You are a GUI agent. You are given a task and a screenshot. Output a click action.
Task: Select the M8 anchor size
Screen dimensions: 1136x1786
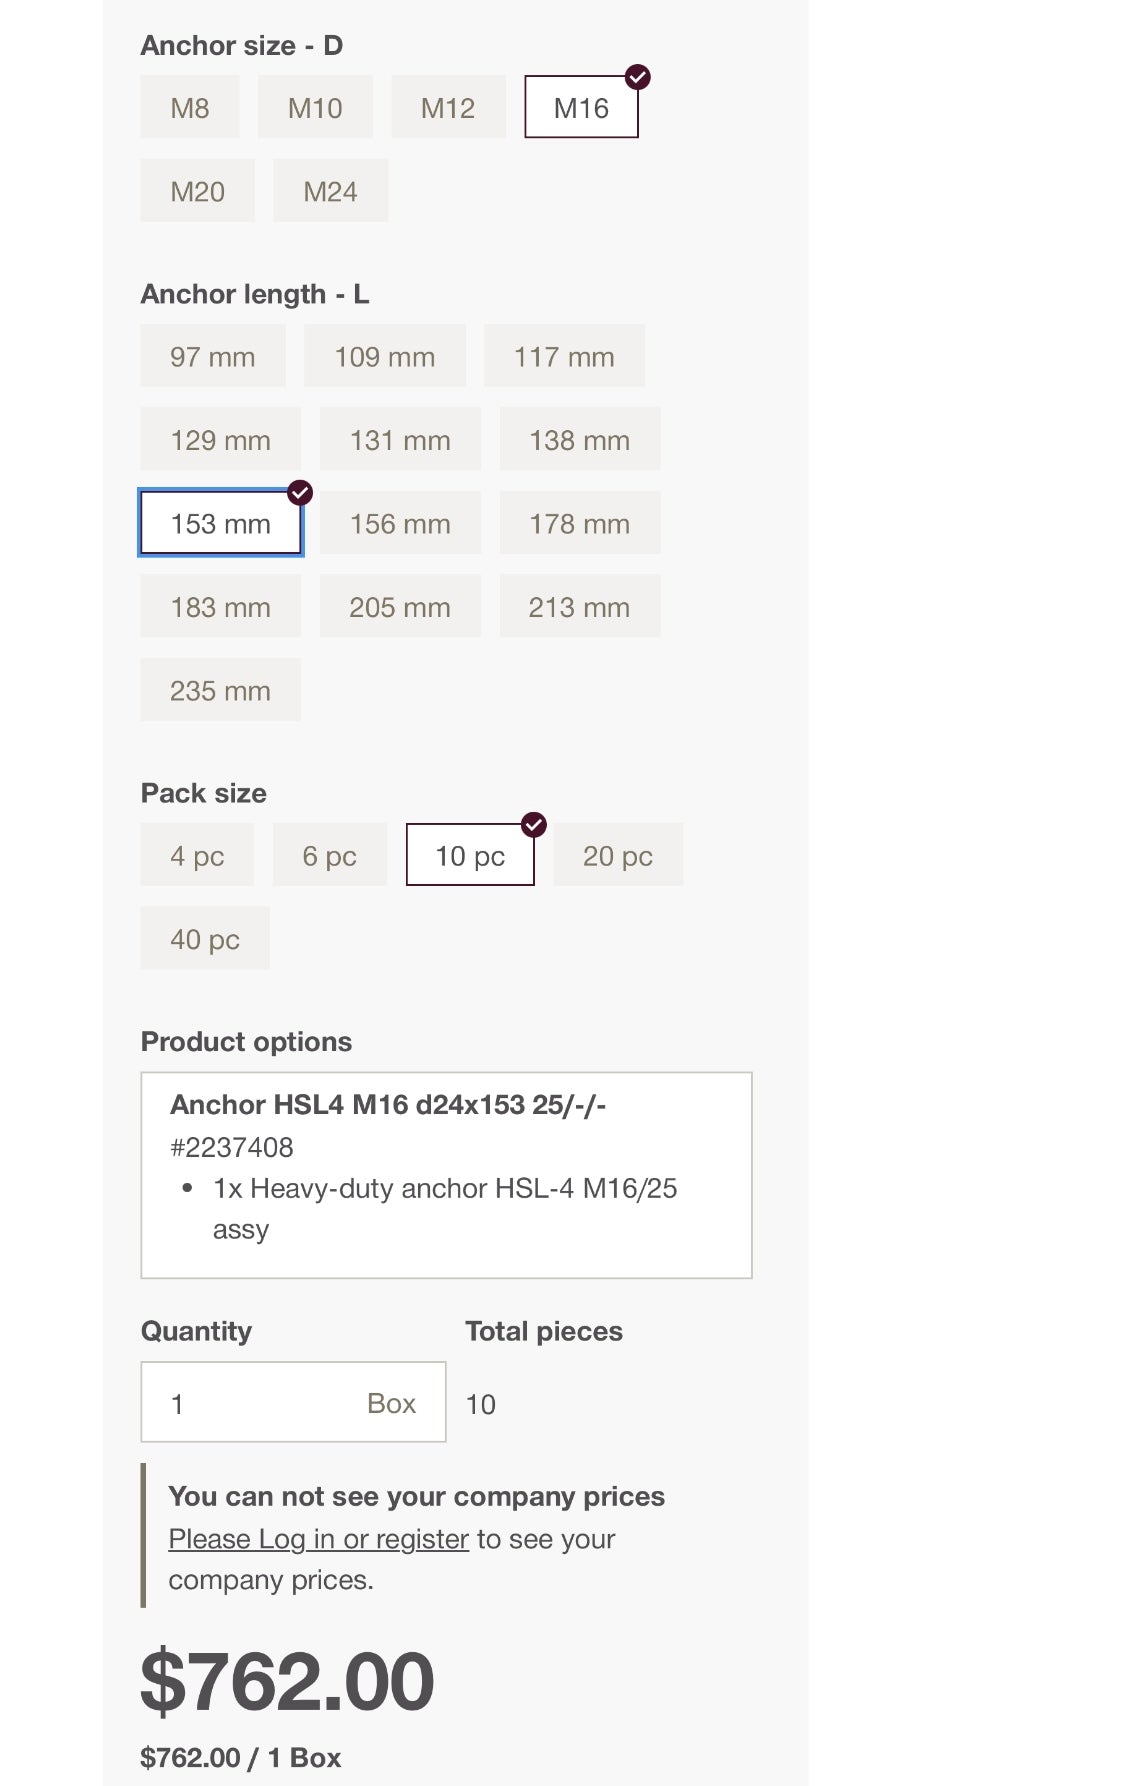coord(190,108)
